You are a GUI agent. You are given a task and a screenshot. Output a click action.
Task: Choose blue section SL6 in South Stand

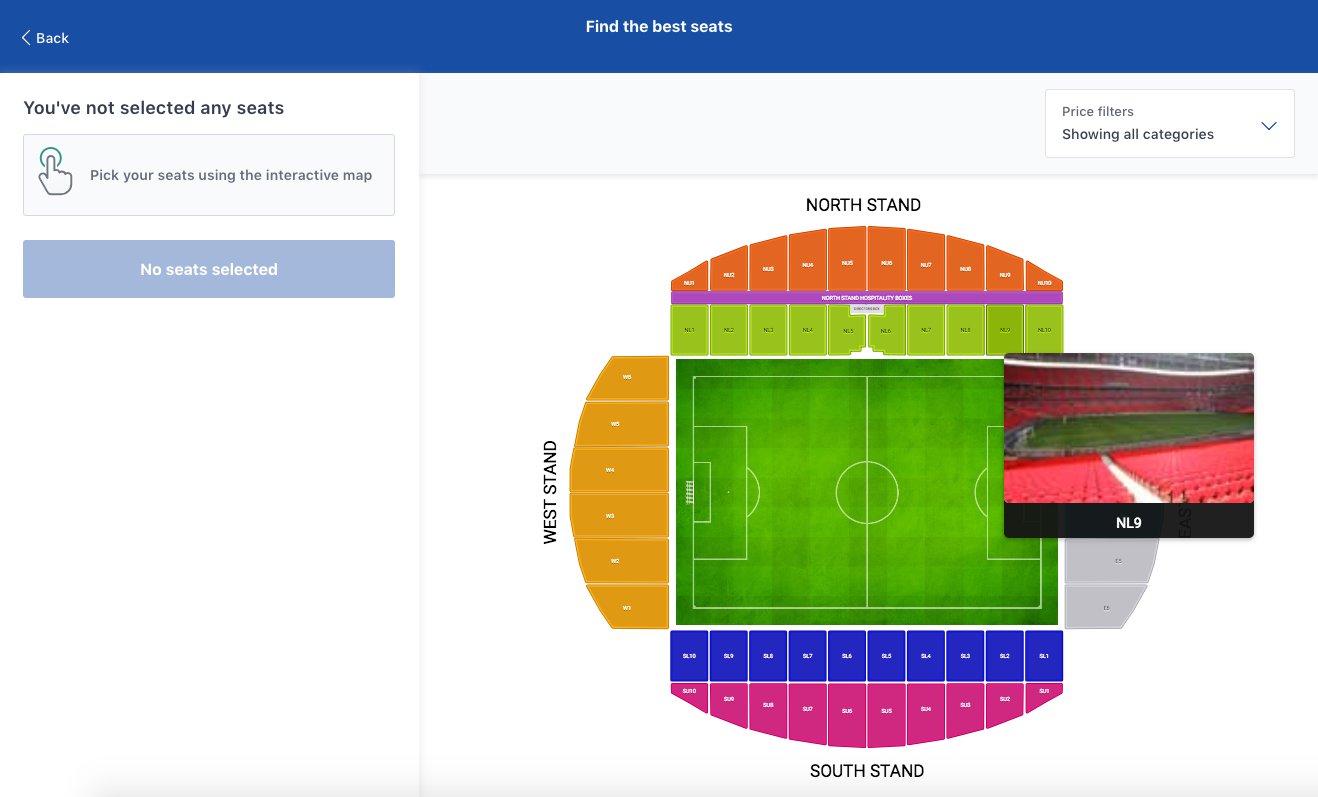click(847, 656)
